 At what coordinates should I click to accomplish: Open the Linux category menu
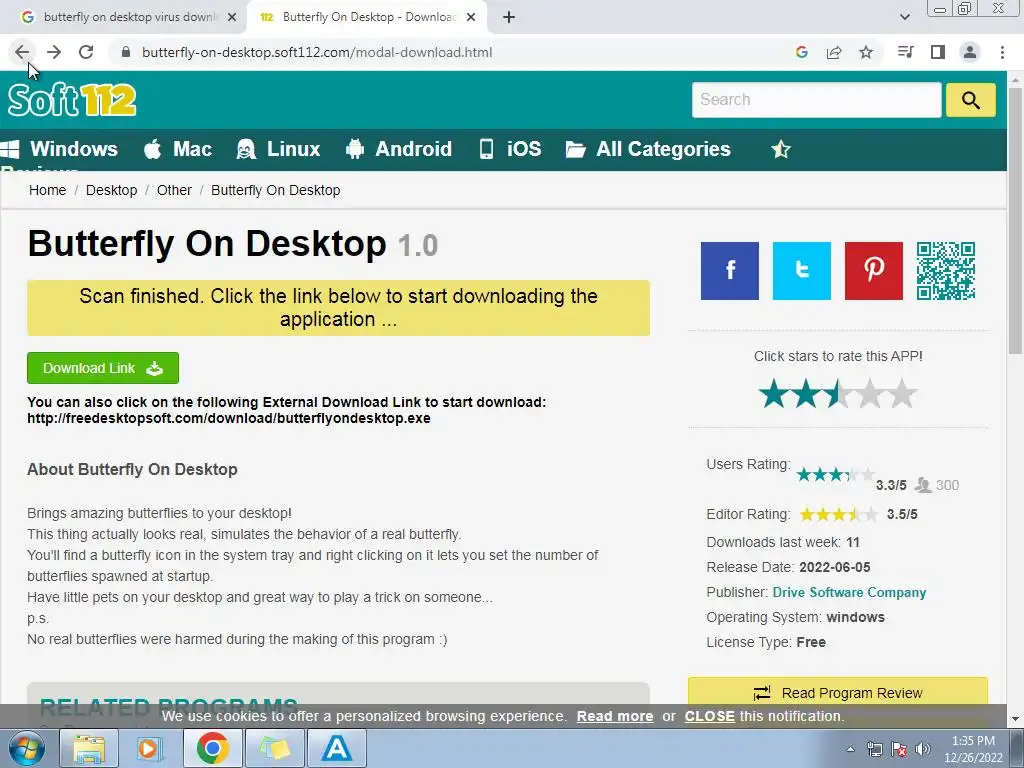tap(278, 149)
